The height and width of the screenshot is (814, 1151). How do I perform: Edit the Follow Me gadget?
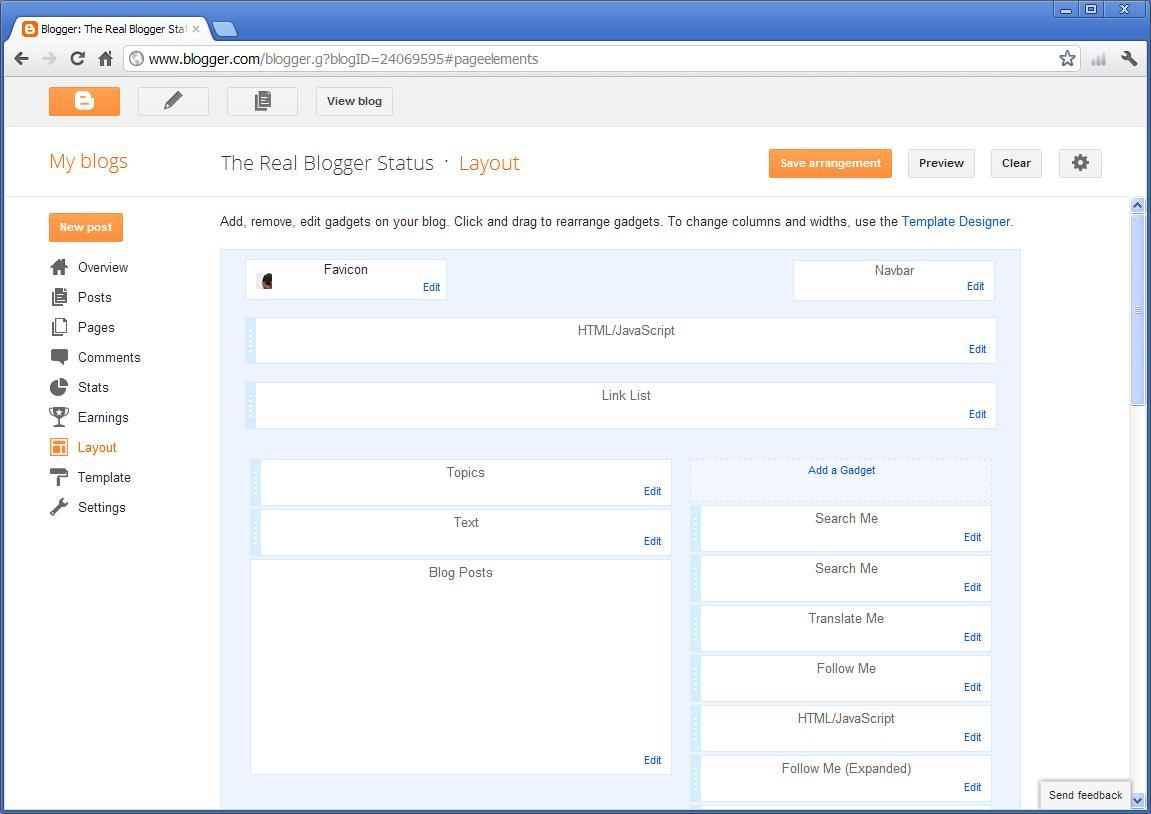[973, 688]
